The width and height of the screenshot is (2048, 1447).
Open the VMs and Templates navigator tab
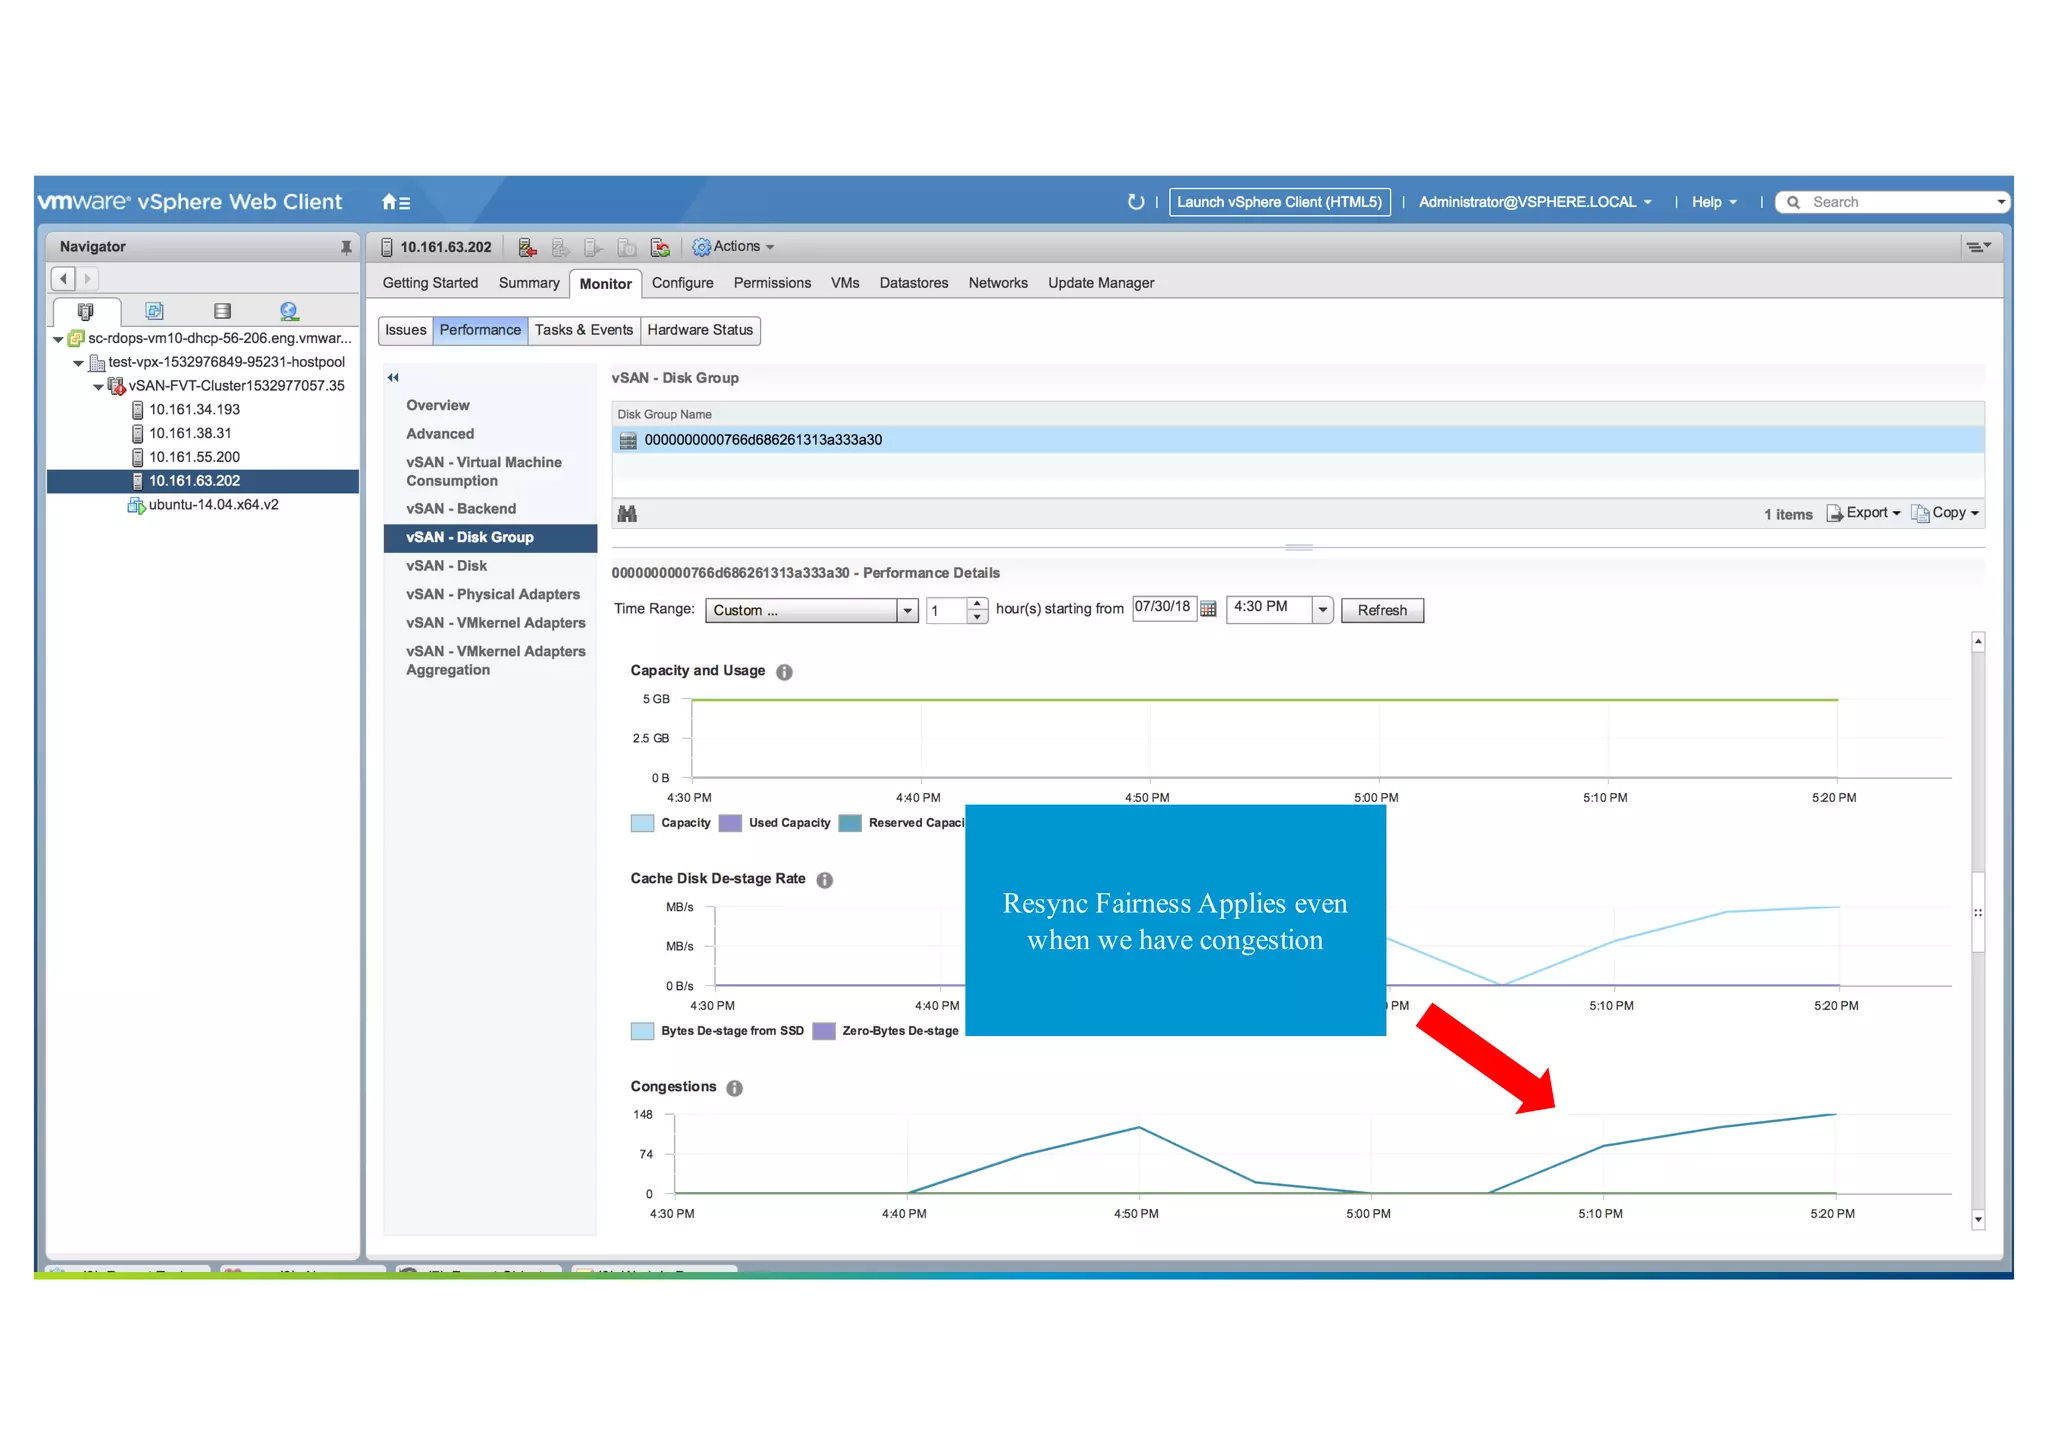click(154, 311)
